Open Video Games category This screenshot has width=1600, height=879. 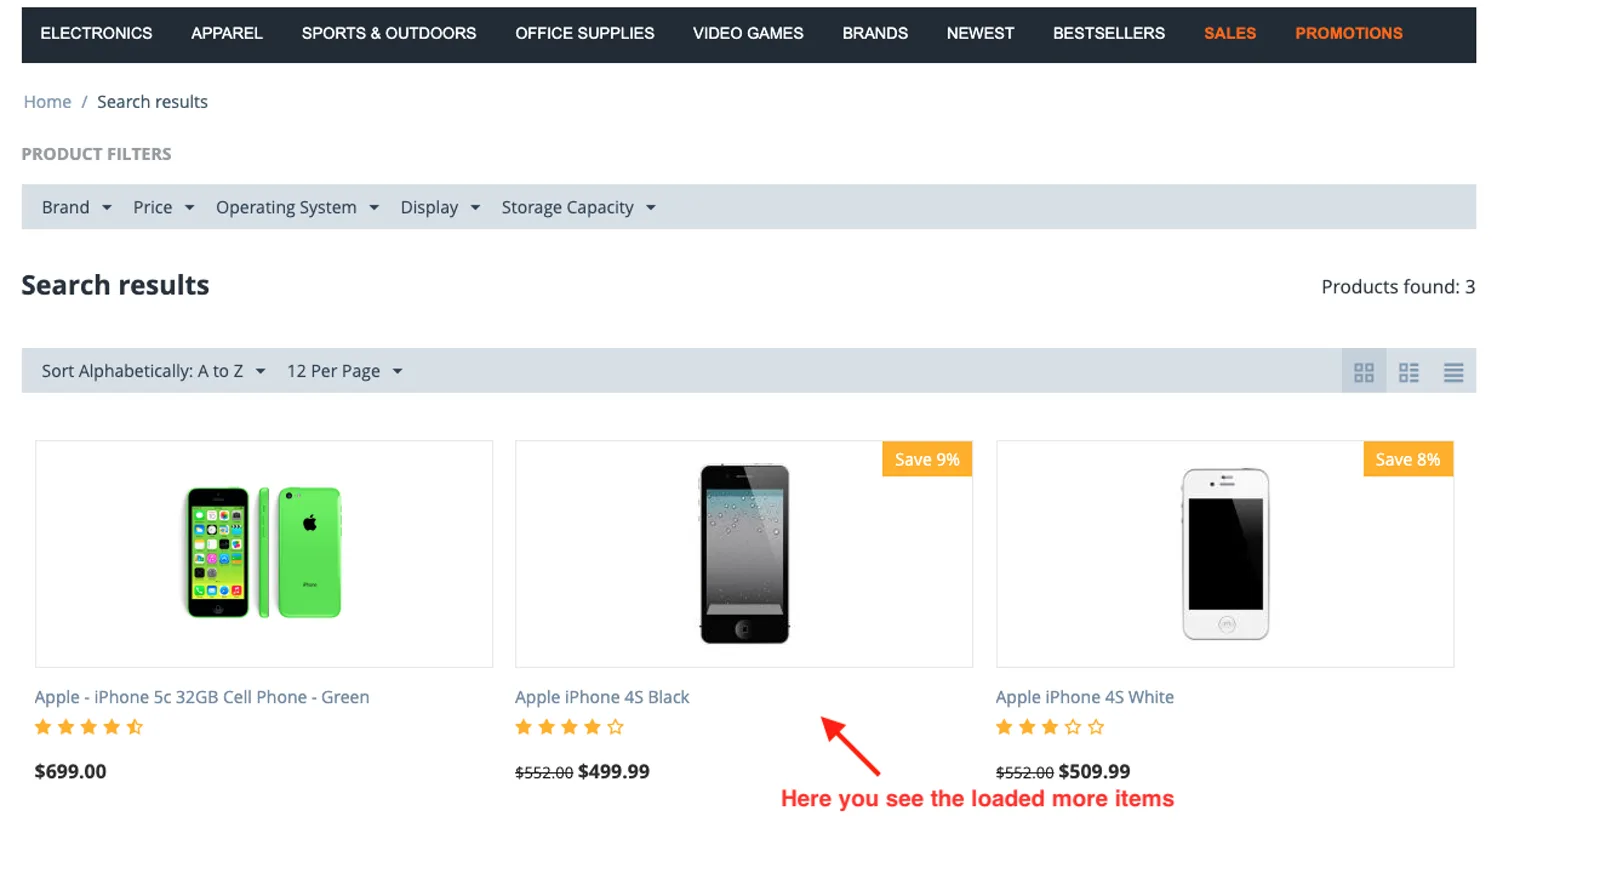(x=748, y=33)
